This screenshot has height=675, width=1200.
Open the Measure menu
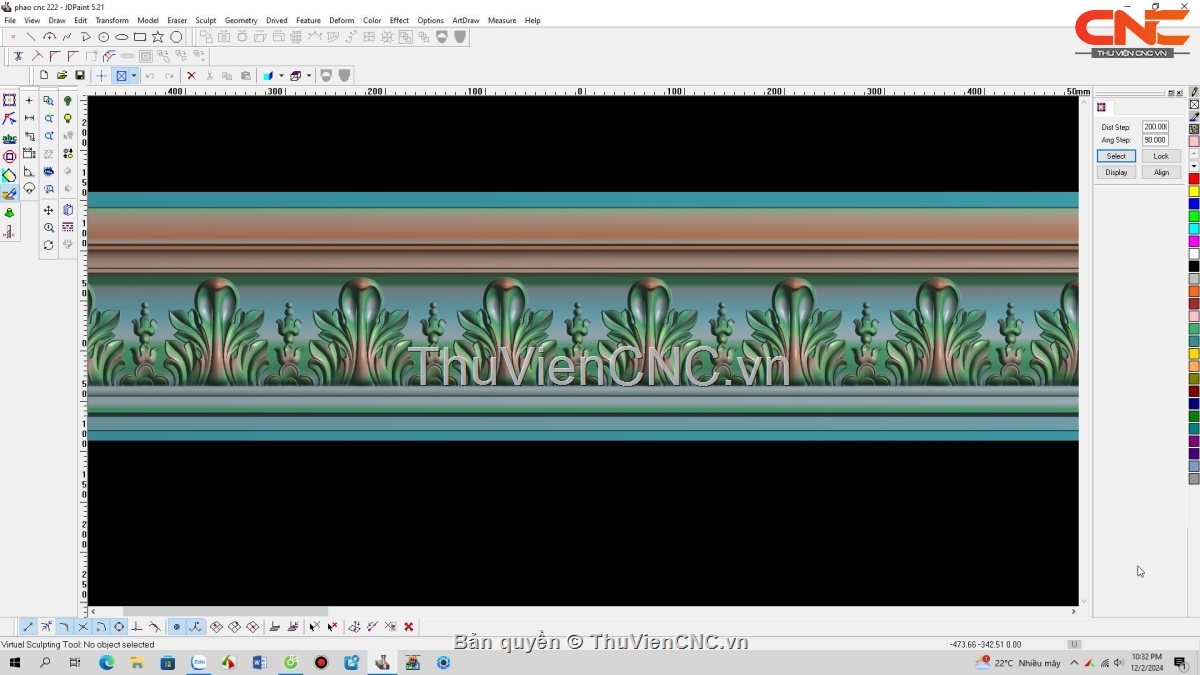(502, 20)
